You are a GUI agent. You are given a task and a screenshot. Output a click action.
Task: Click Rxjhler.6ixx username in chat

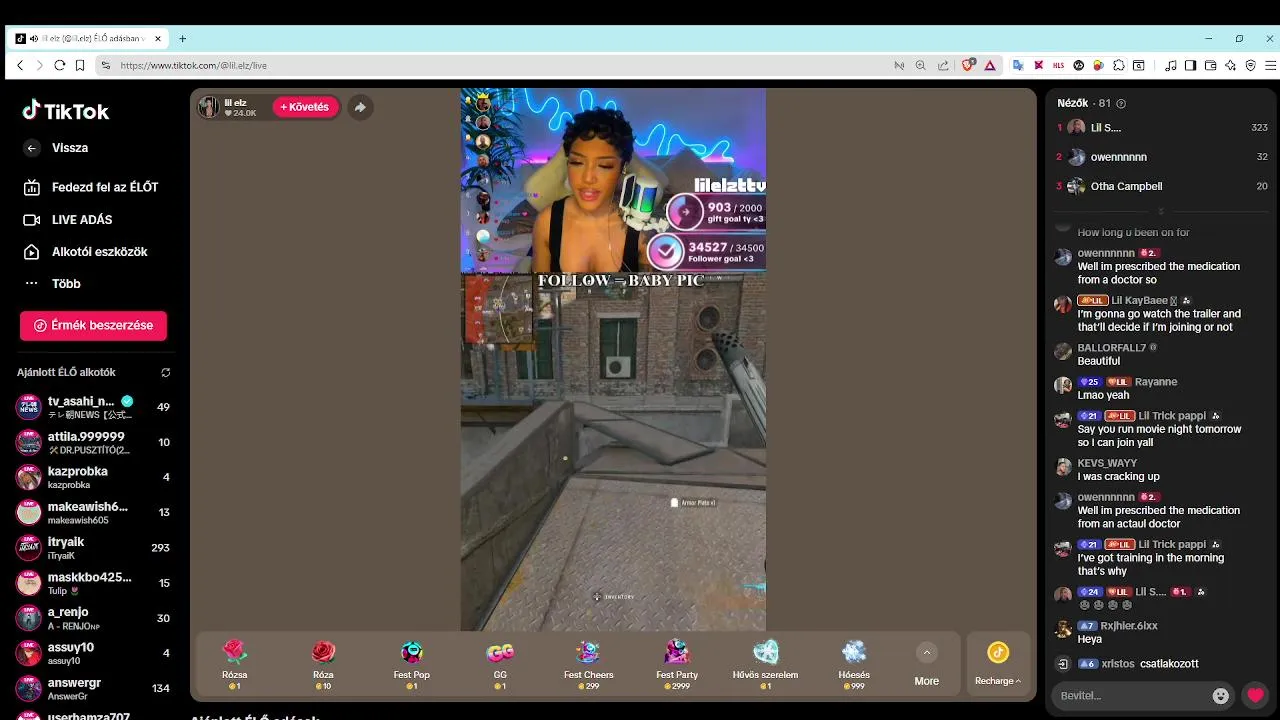1129,626
